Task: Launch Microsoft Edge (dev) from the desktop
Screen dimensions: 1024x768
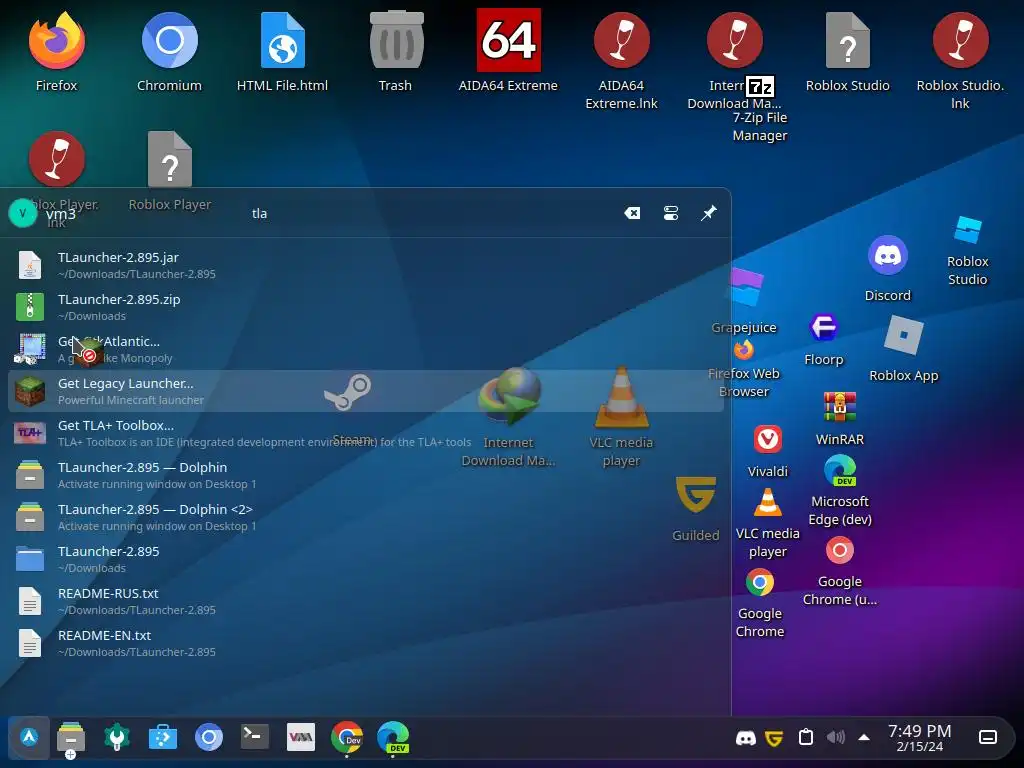Action: (x=840, y=491)
